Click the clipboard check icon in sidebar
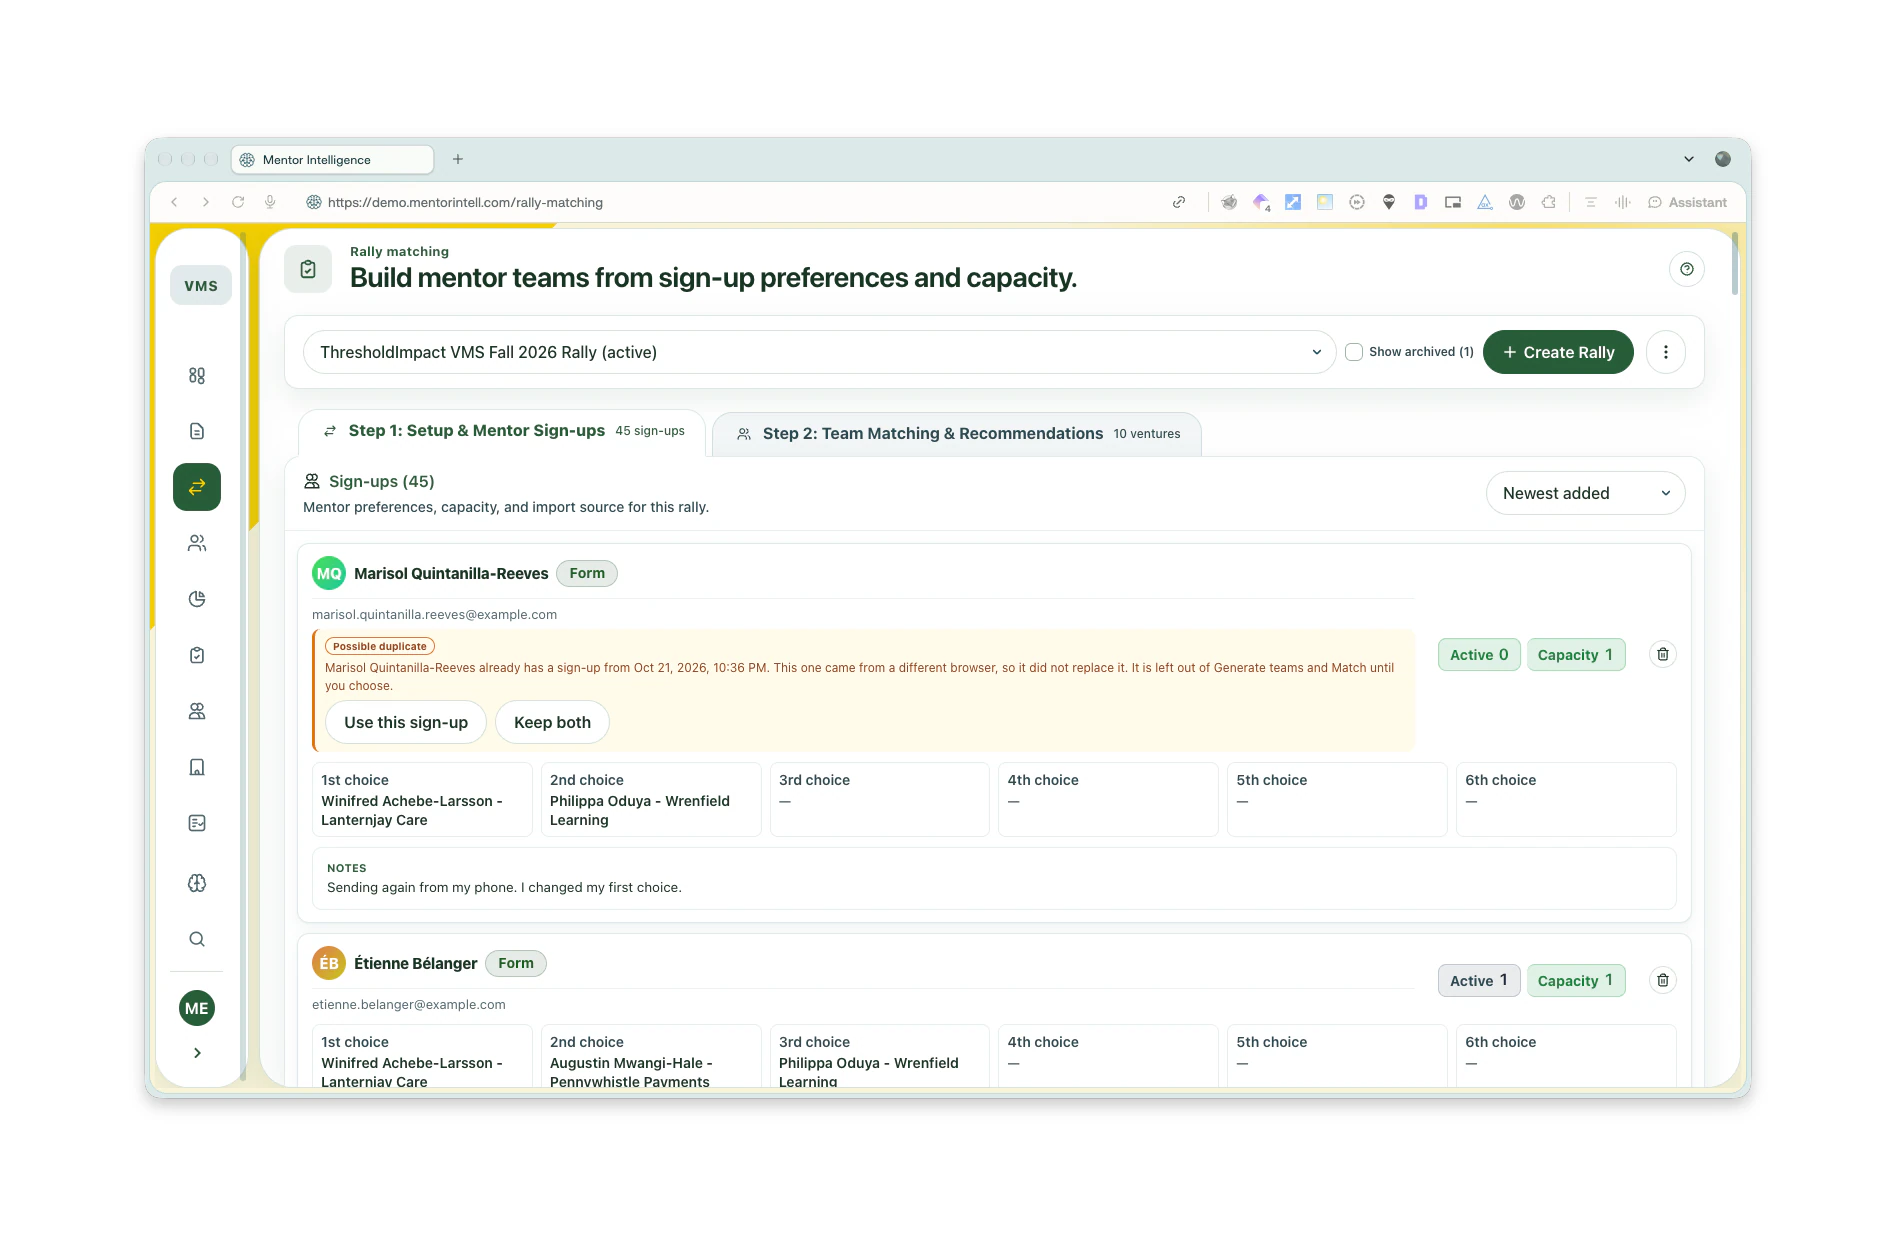 [197, 655]
